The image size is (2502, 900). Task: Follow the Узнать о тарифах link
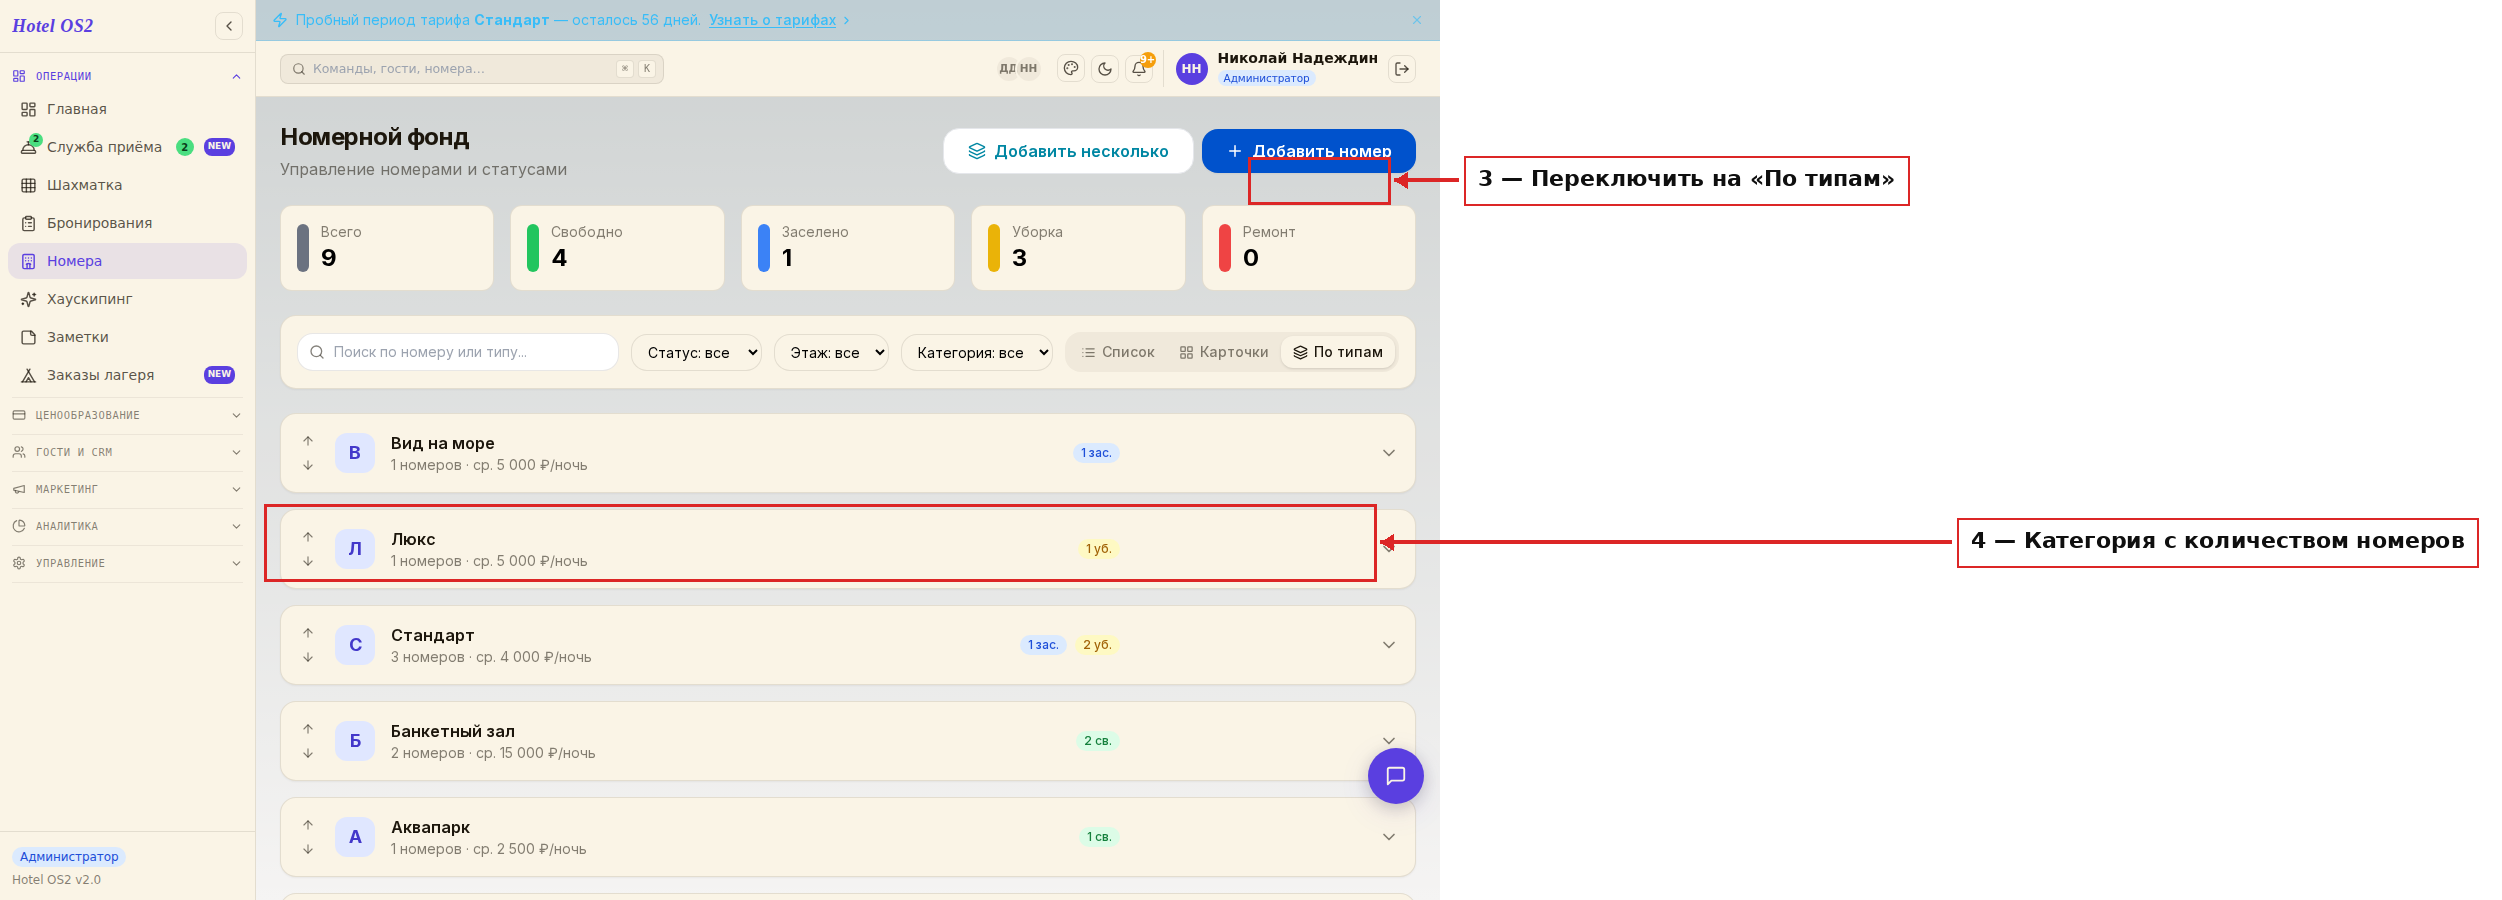point(772,20)
